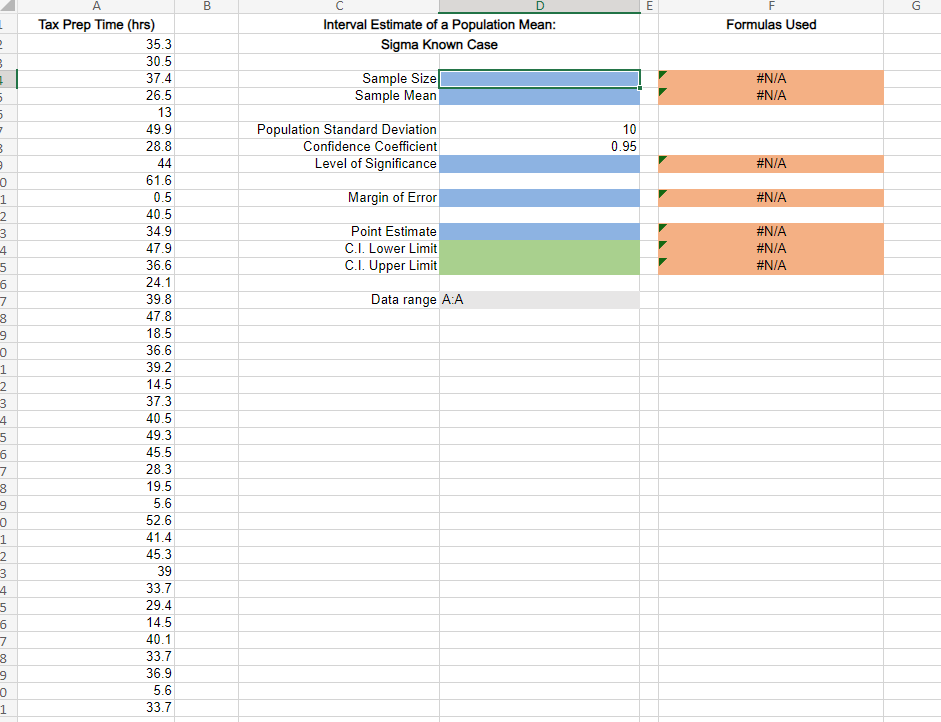
Task: Select the Confidence Coefficient value 0.95
Action: (x=539, y=146)
